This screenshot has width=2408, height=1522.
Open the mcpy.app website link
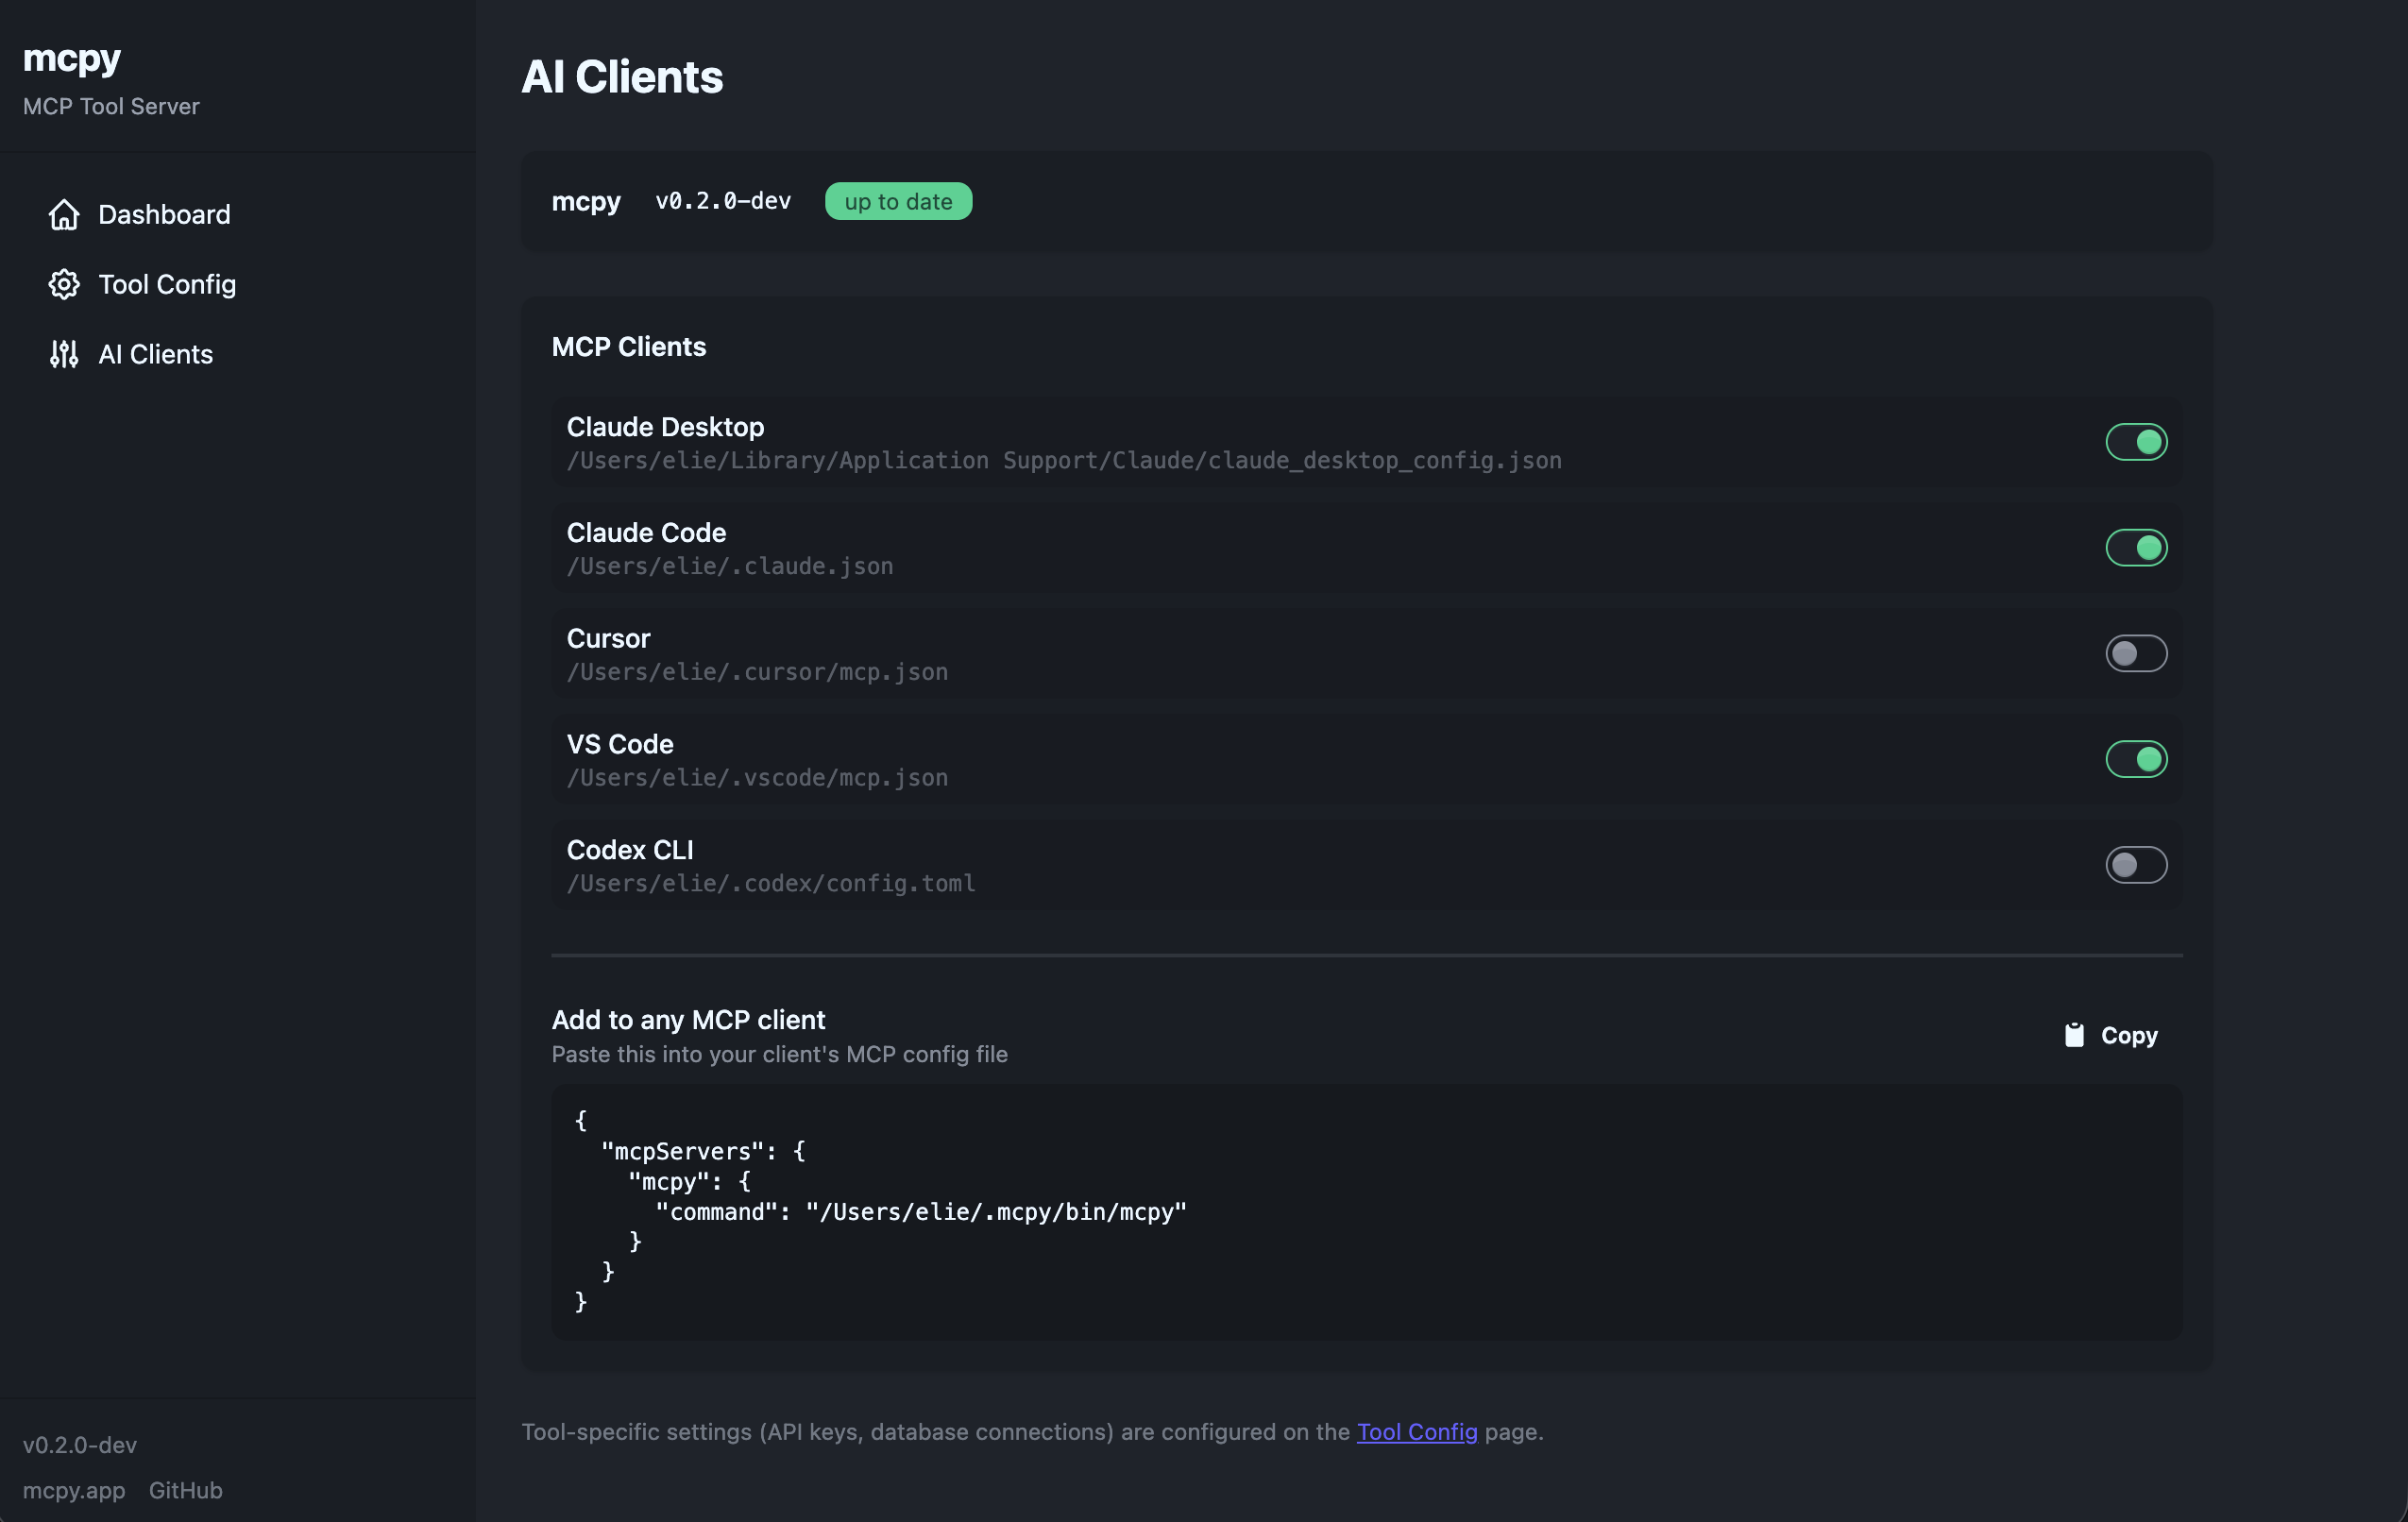coord(74,1490)
